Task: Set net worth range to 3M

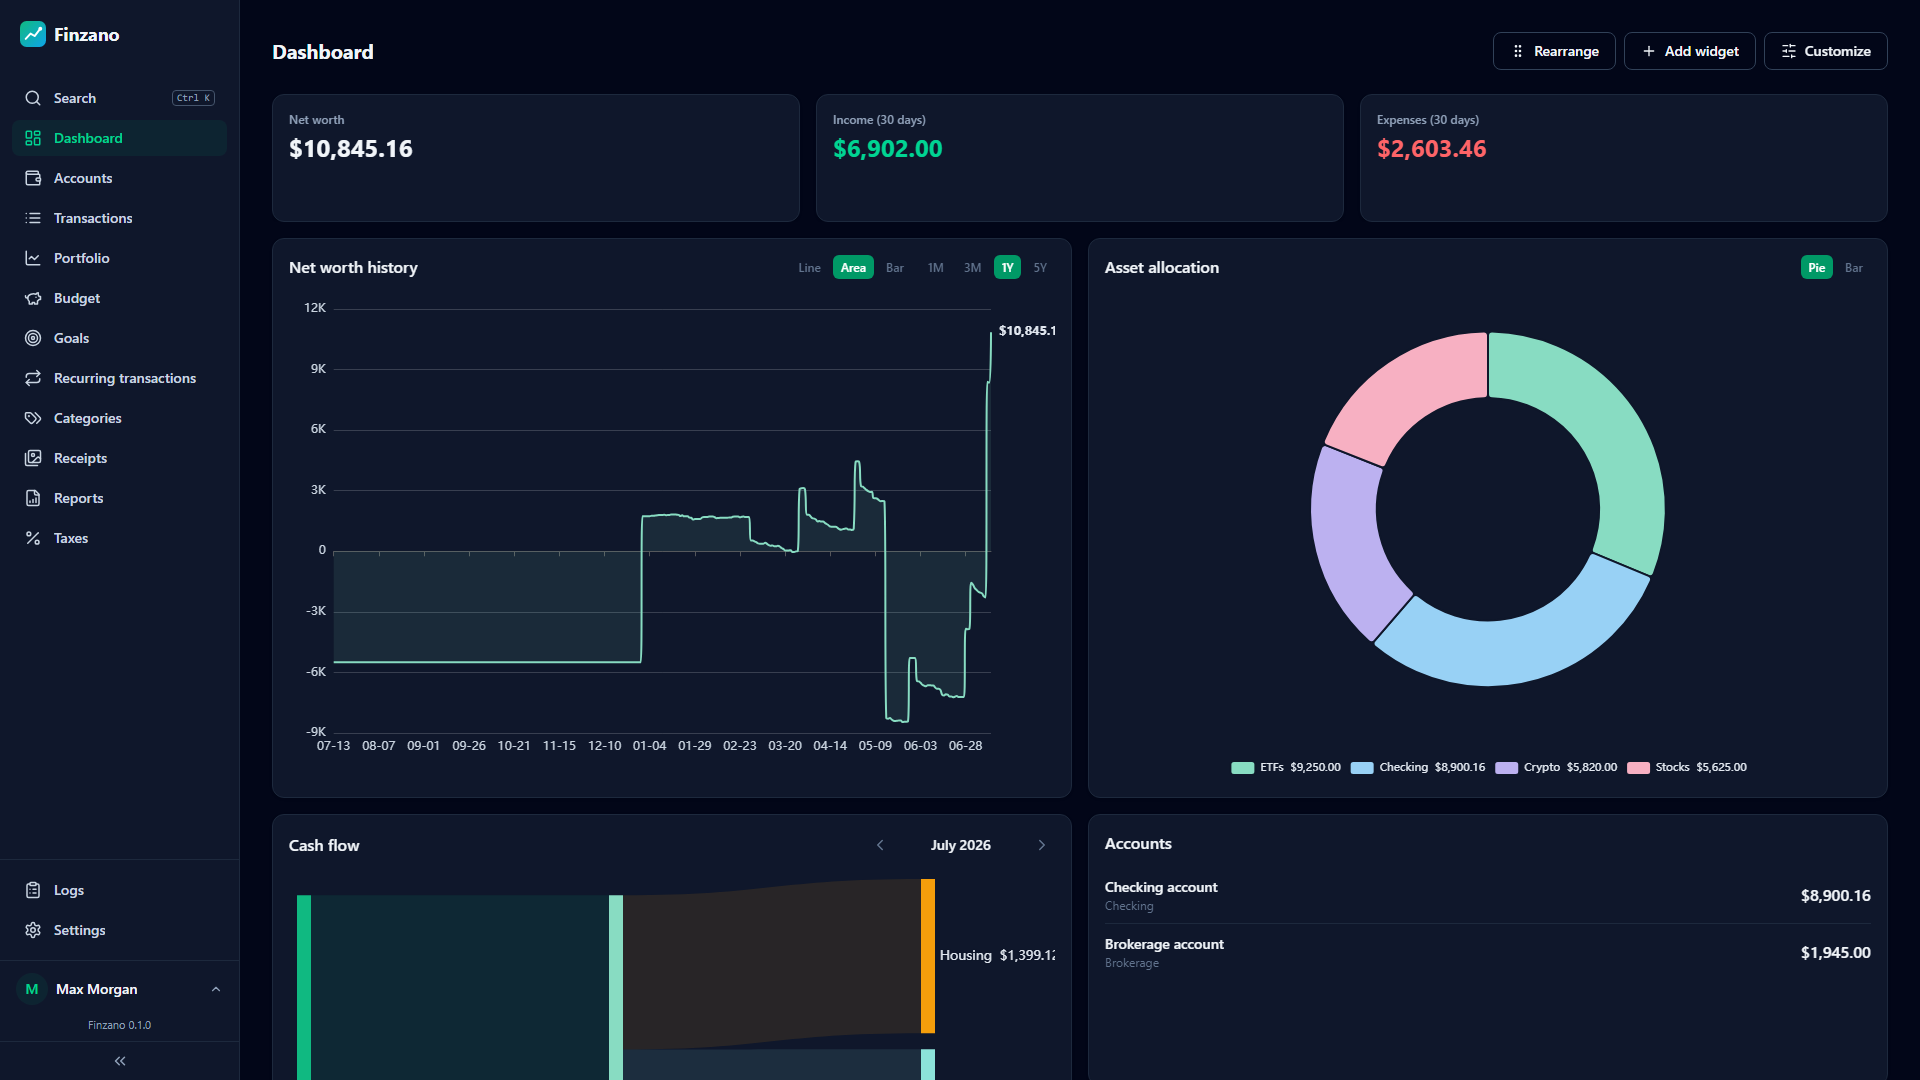Action: pyautogui.click(x=972, y=268)
